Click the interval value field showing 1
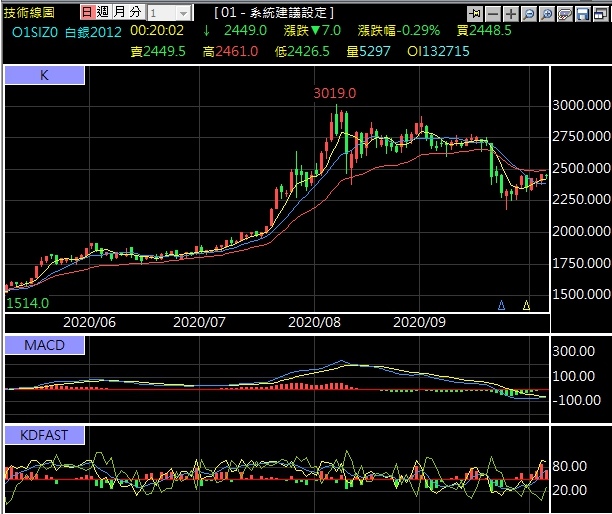This screenshot has height=514, width=612. tap(162, 14)
